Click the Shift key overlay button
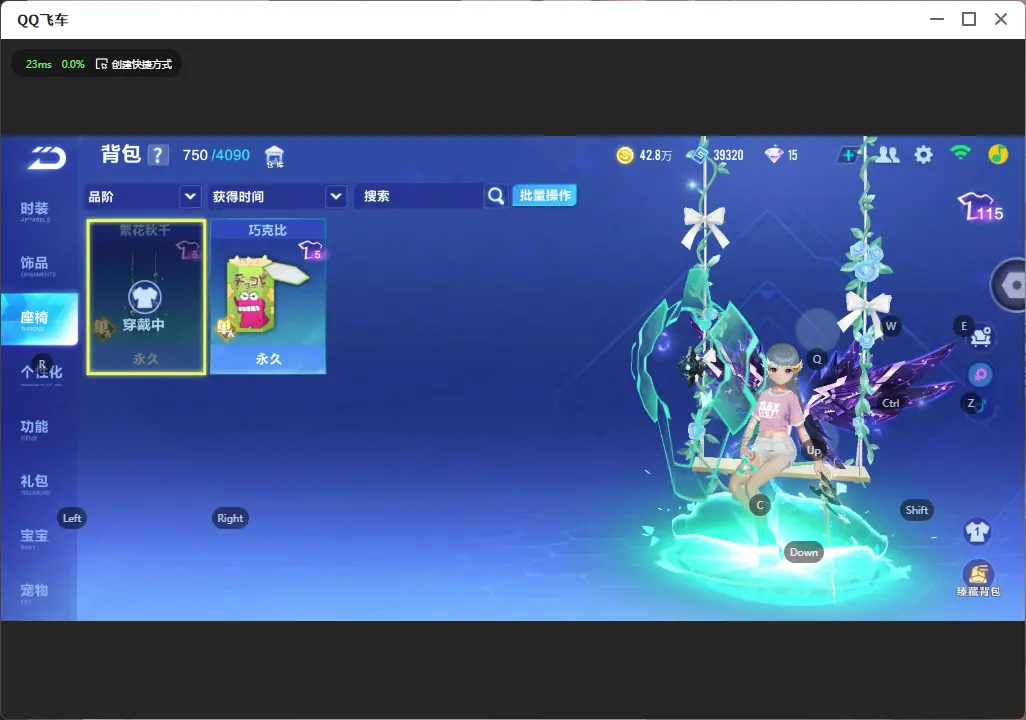Screen dimensions: 1026x720 pyautogui.click(x=917, y=510)
